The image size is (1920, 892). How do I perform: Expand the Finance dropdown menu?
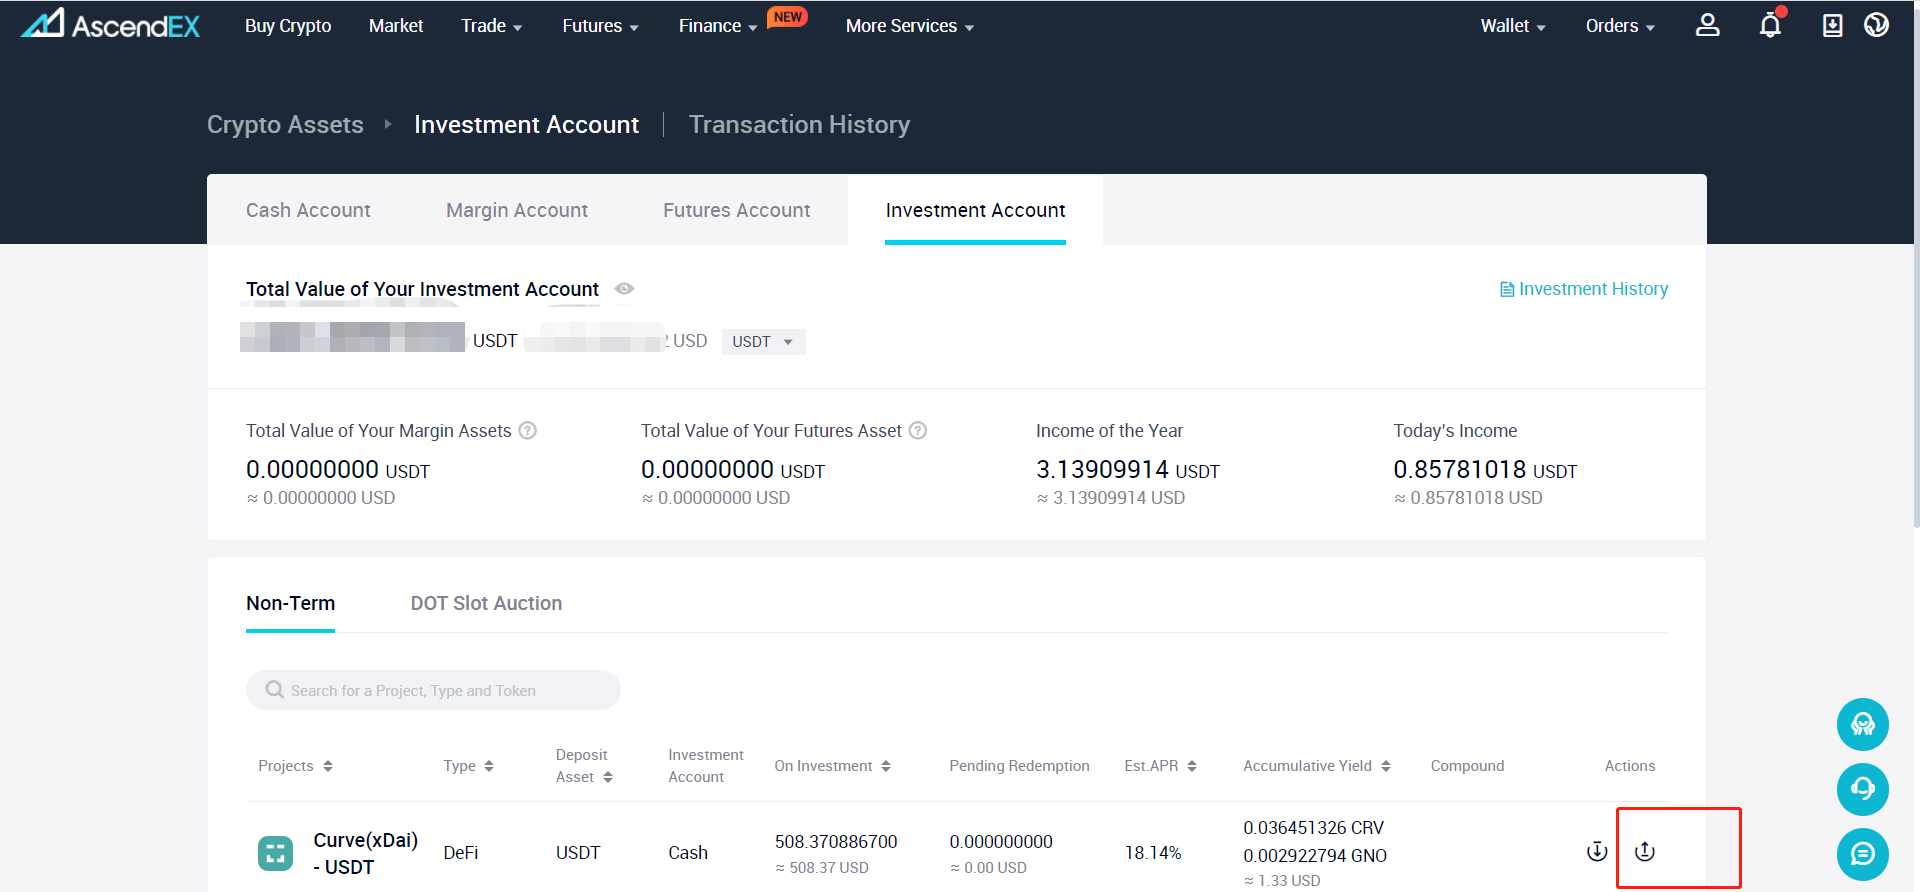point(718,26)
